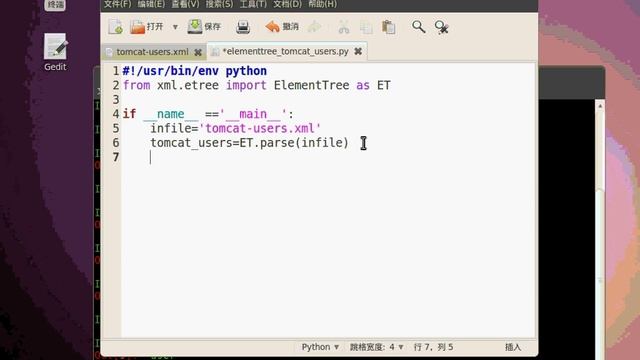
Task: Expand the recent files arrow beside 打开
Action: coord(175,27)
